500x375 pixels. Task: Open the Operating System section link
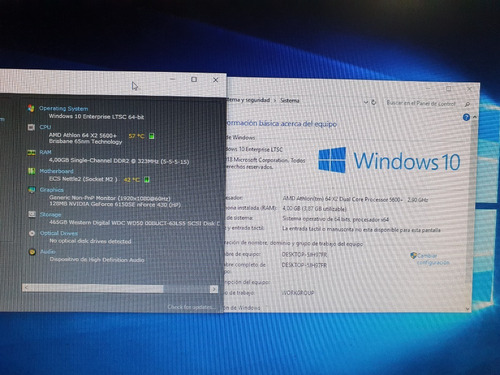[64, 108]
